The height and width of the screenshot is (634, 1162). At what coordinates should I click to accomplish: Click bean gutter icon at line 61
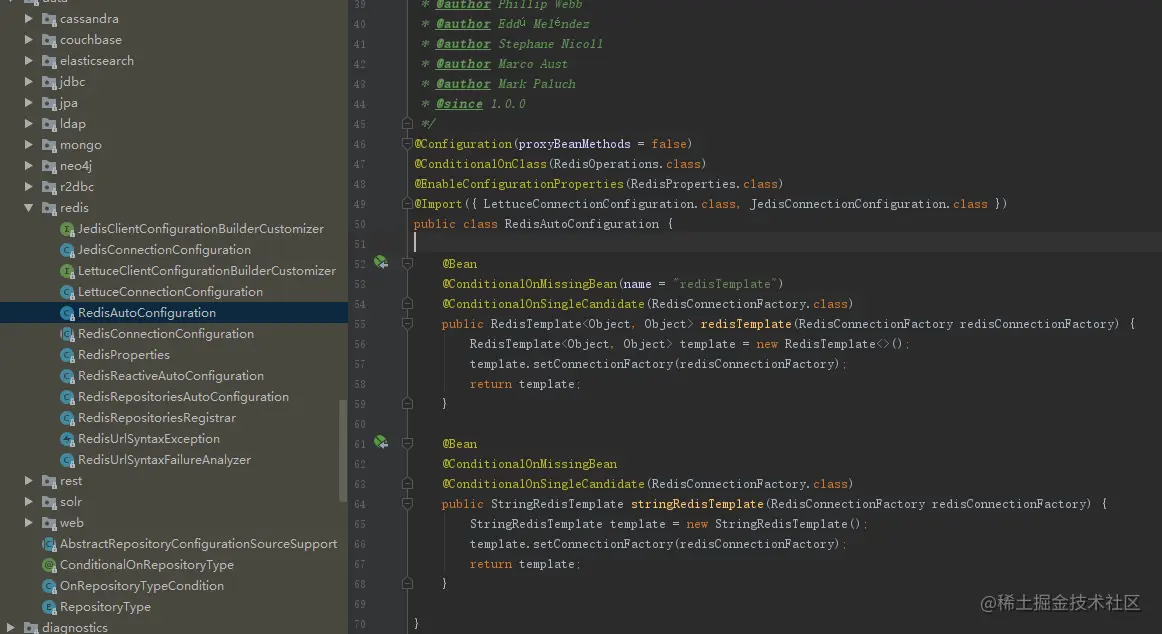coord(381,442)
